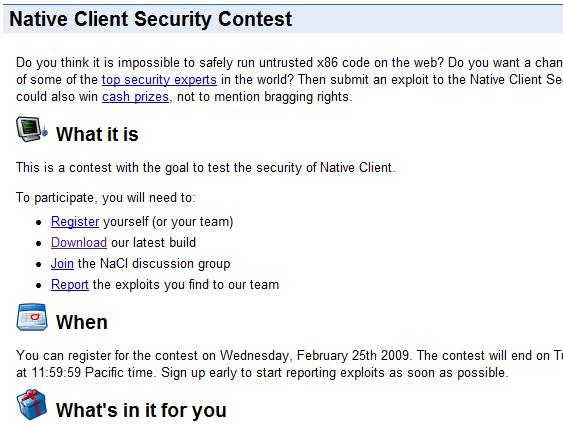Click the date text February 25th 2009
The image size is (563, 425).
click(x=353, y=355)
